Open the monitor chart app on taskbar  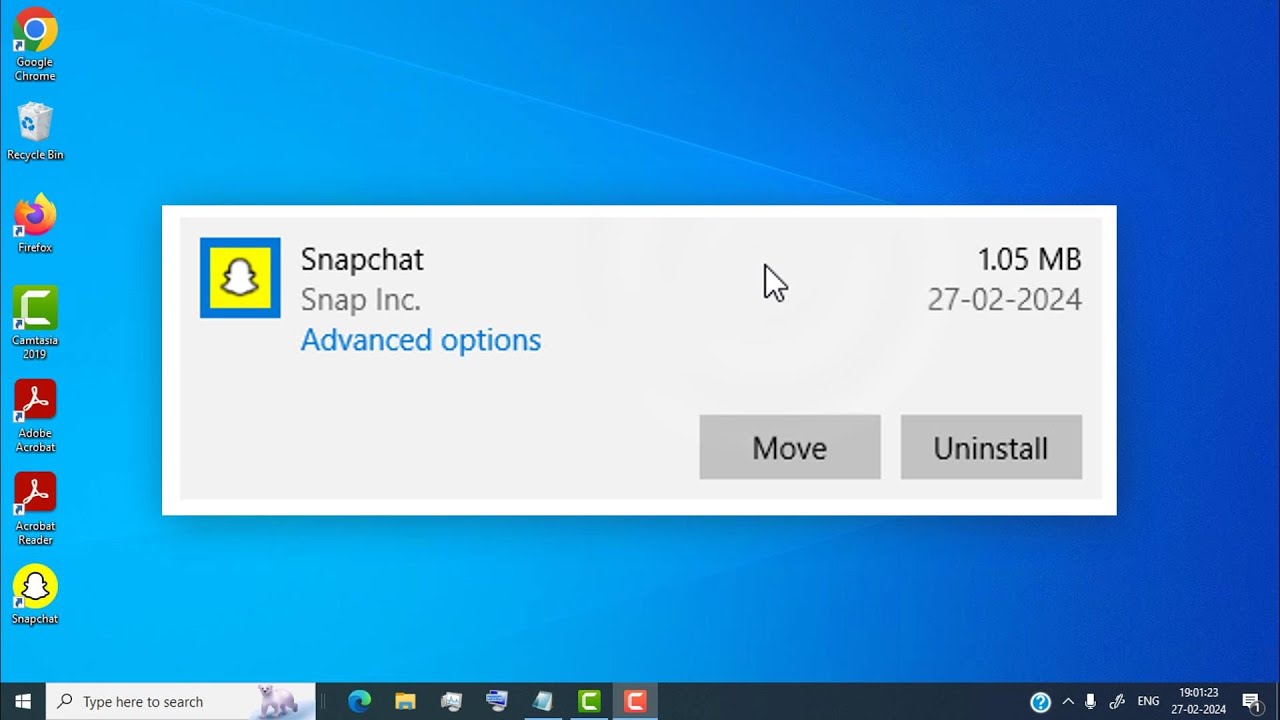click(451, 701)
